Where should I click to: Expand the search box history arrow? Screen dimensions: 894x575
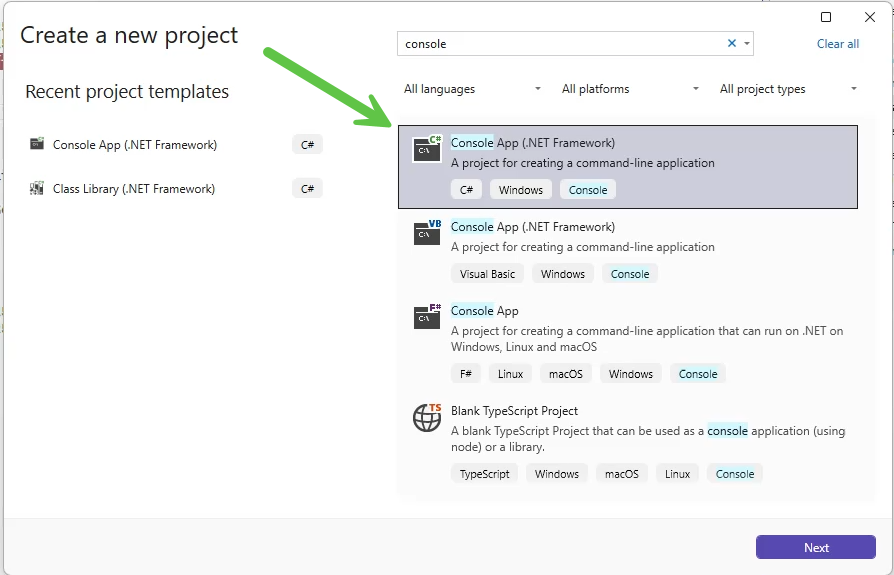[747, 44]
